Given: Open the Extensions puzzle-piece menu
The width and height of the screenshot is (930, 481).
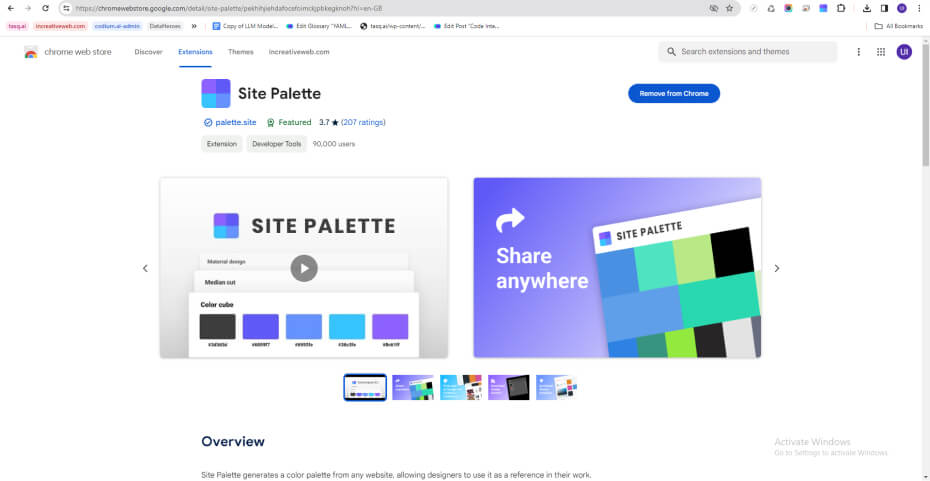Looking at the screenshot, I should 841,8.
